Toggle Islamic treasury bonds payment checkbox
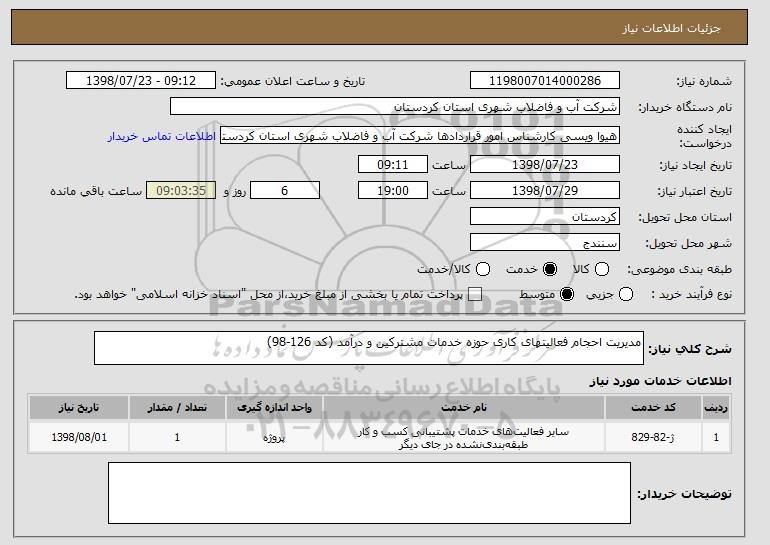The width and height of the screenshot is (770, 545). (x=475, y=295)
